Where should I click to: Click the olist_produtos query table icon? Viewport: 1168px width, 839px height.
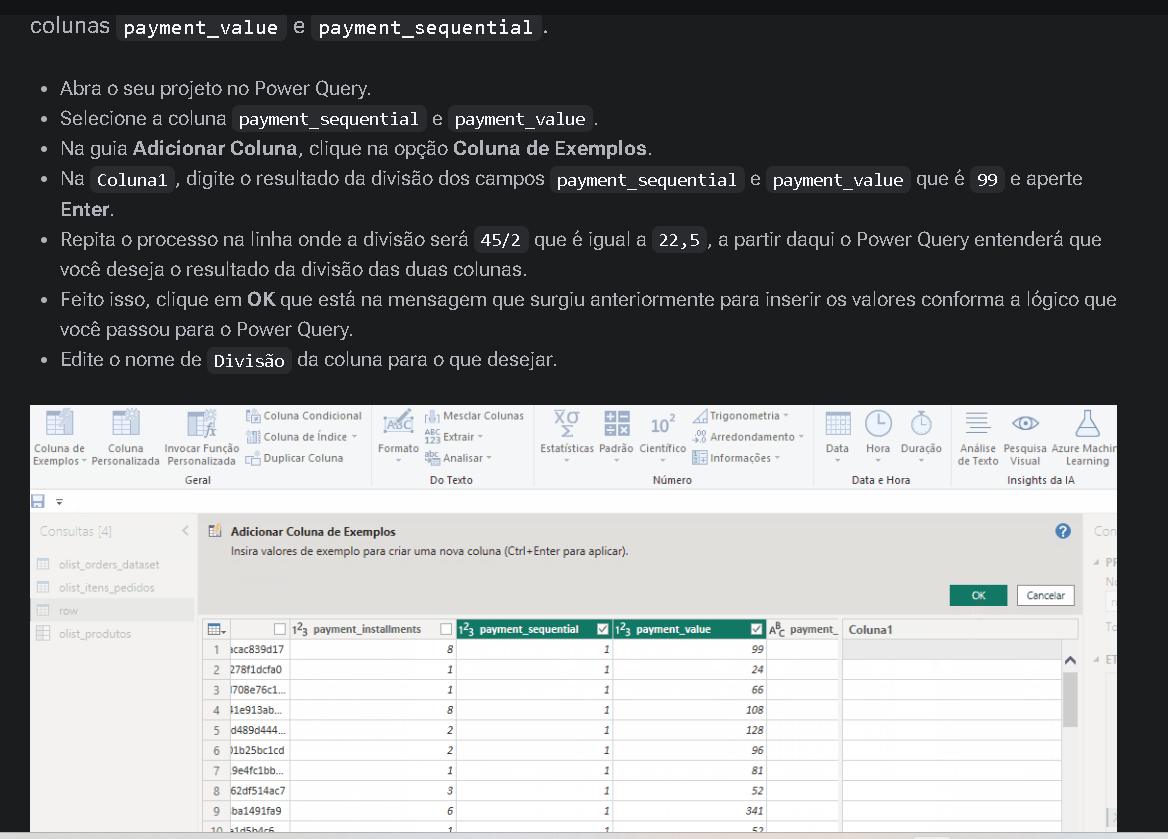tap(43, 633)
